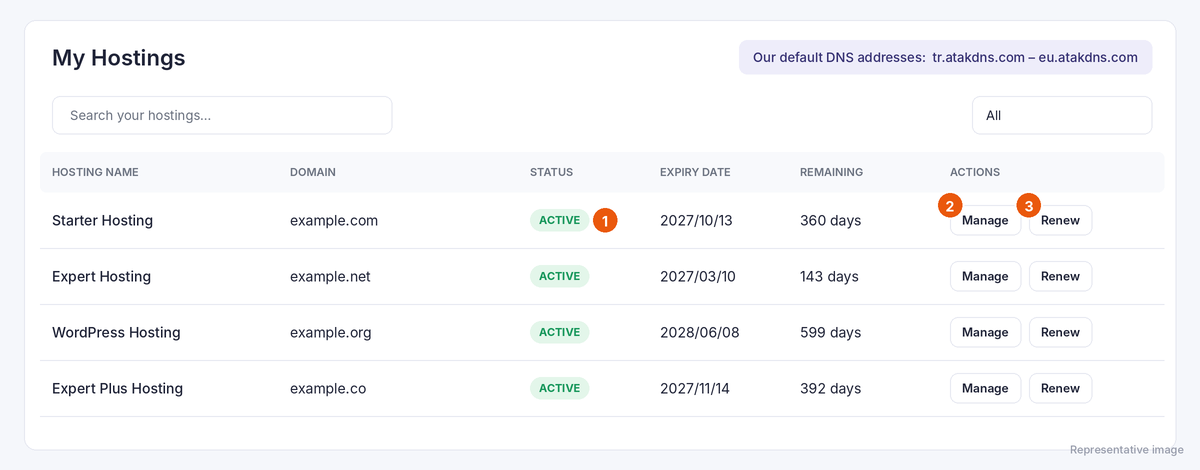The width and height of the screenshot is (1200, 470).
Task: Renew the WordPress Hosting plan
Action: (1060, 332)
